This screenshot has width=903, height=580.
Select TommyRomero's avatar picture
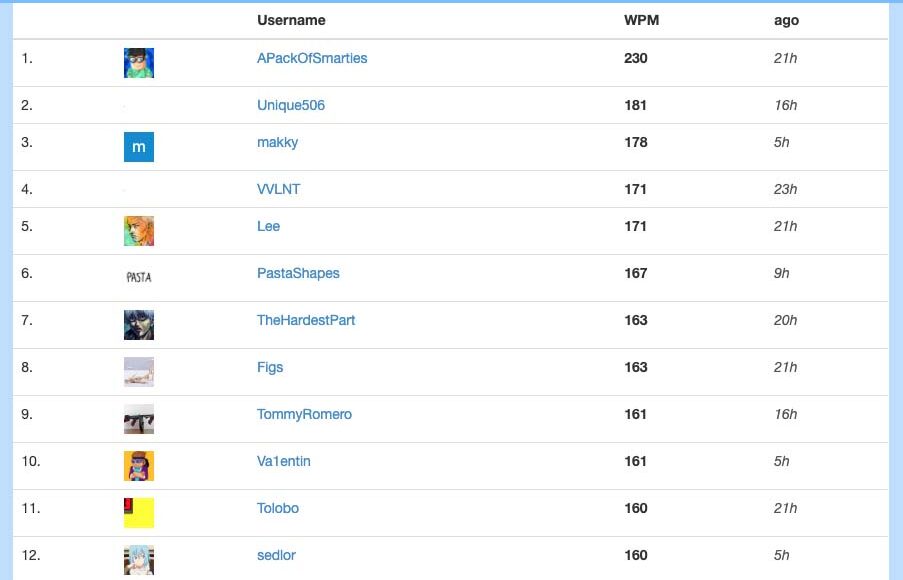pos(139,419)
